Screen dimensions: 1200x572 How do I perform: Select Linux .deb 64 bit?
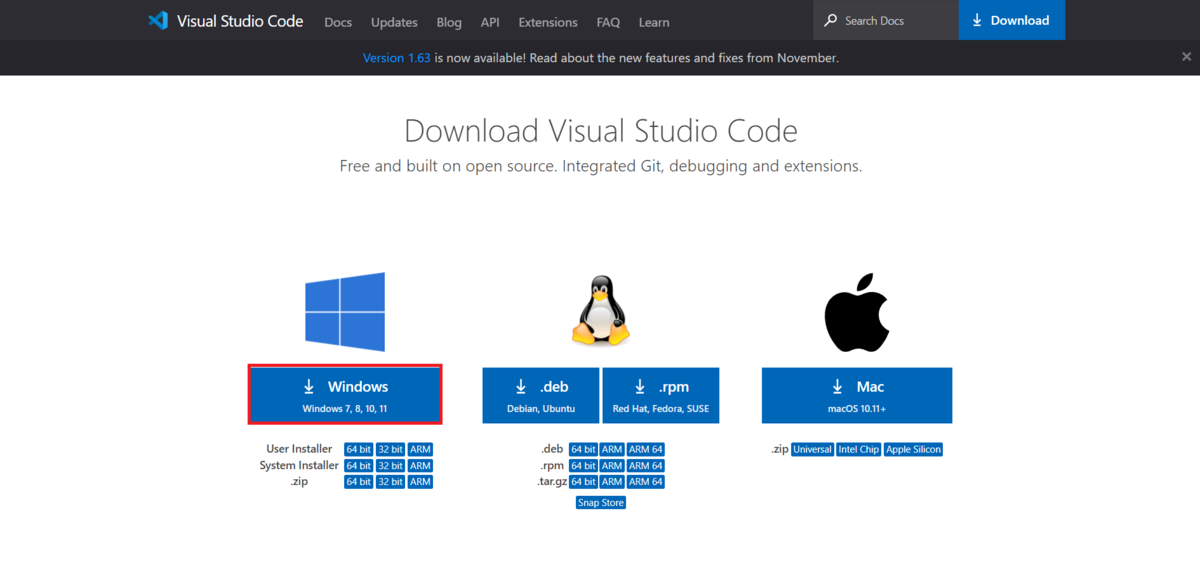point(583,450)
